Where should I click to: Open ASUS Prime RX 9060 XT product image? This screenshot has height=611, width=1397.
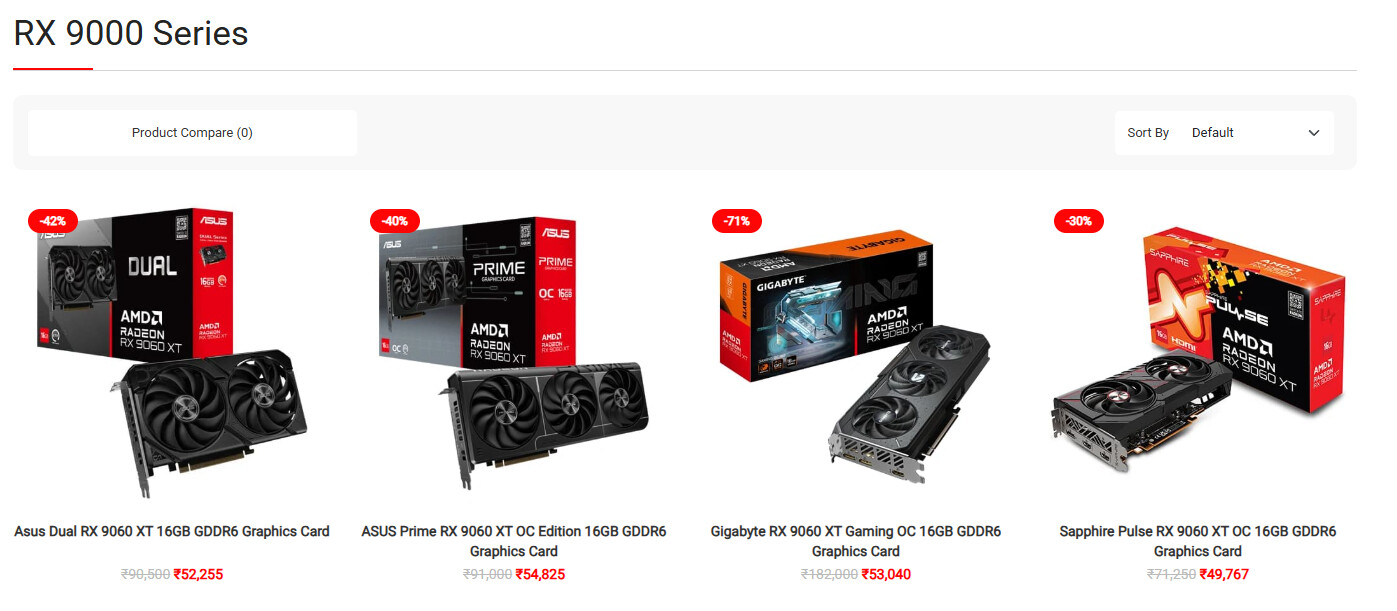click(x=514, y=352)
